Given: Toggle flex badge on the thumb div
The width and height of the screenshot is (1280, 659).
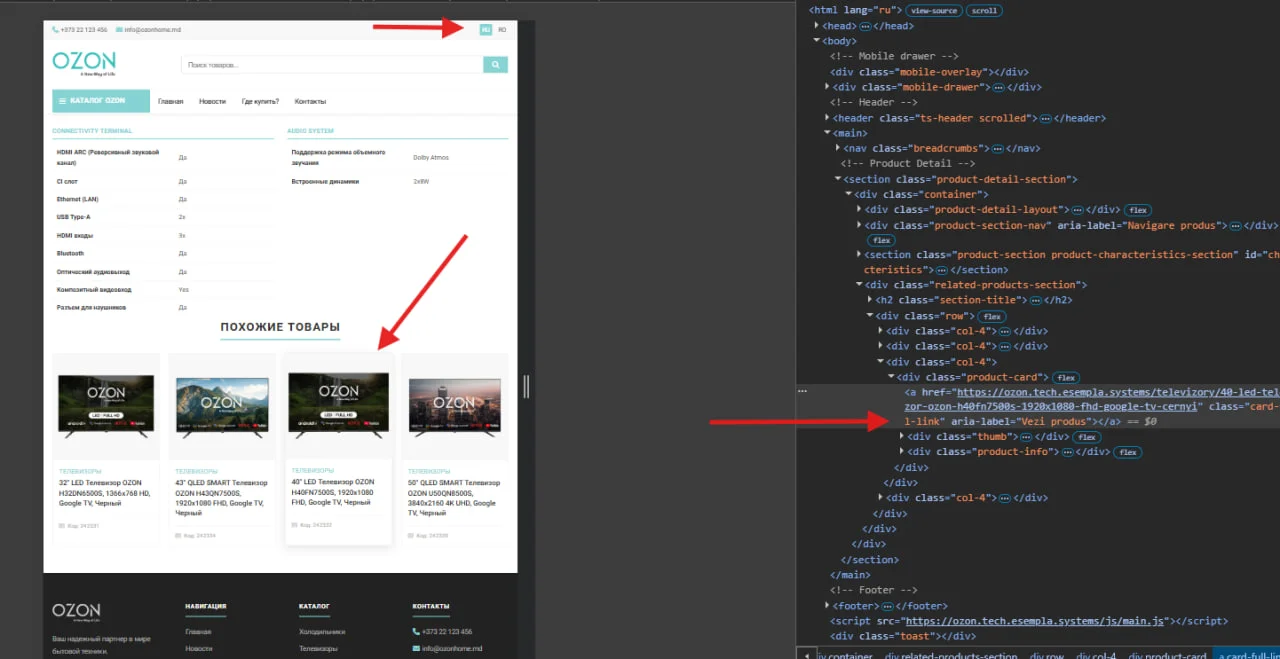Looking at the screenshot, I should [x=1087, y=437].
